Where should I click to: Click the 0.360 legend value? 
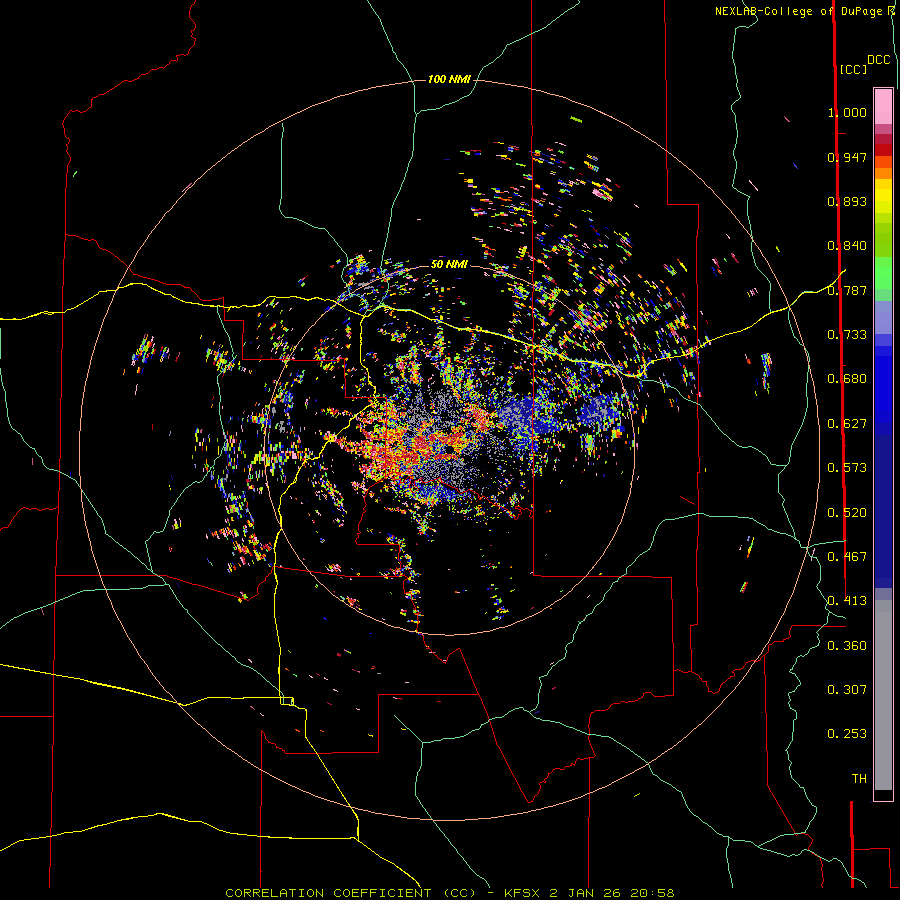847,646
